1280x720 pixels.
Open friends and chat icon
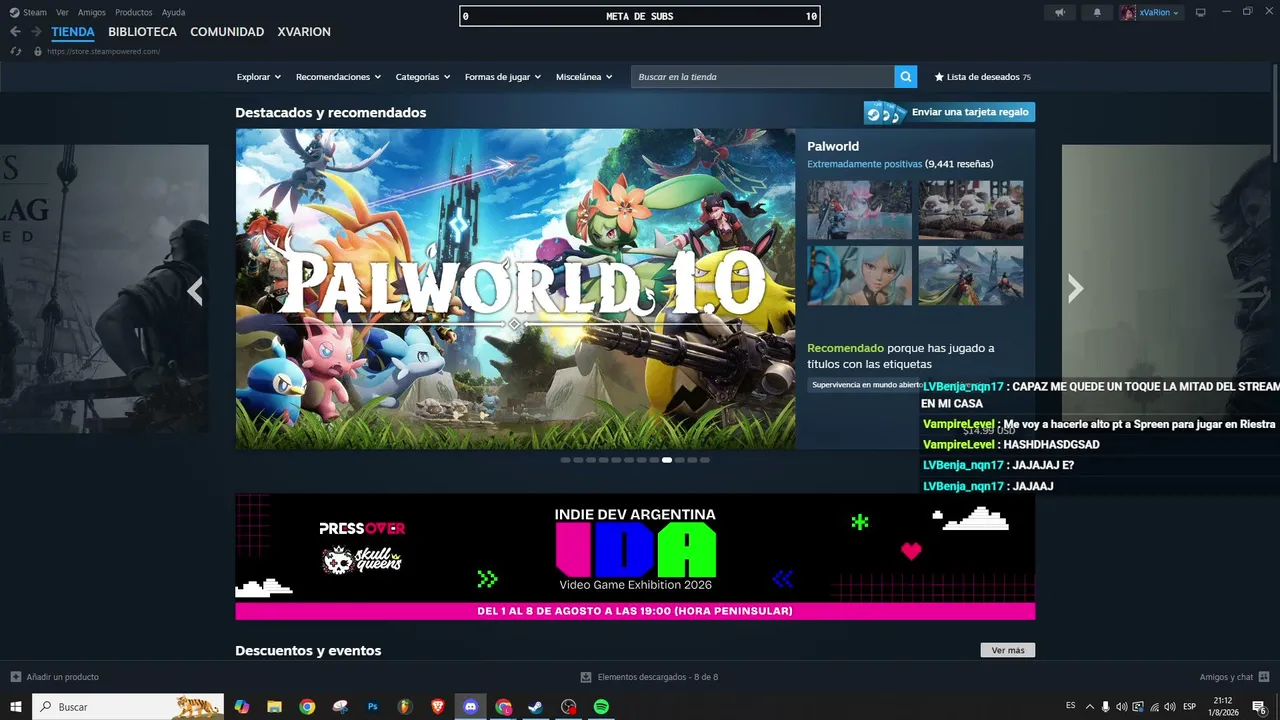click(1264, 677)
